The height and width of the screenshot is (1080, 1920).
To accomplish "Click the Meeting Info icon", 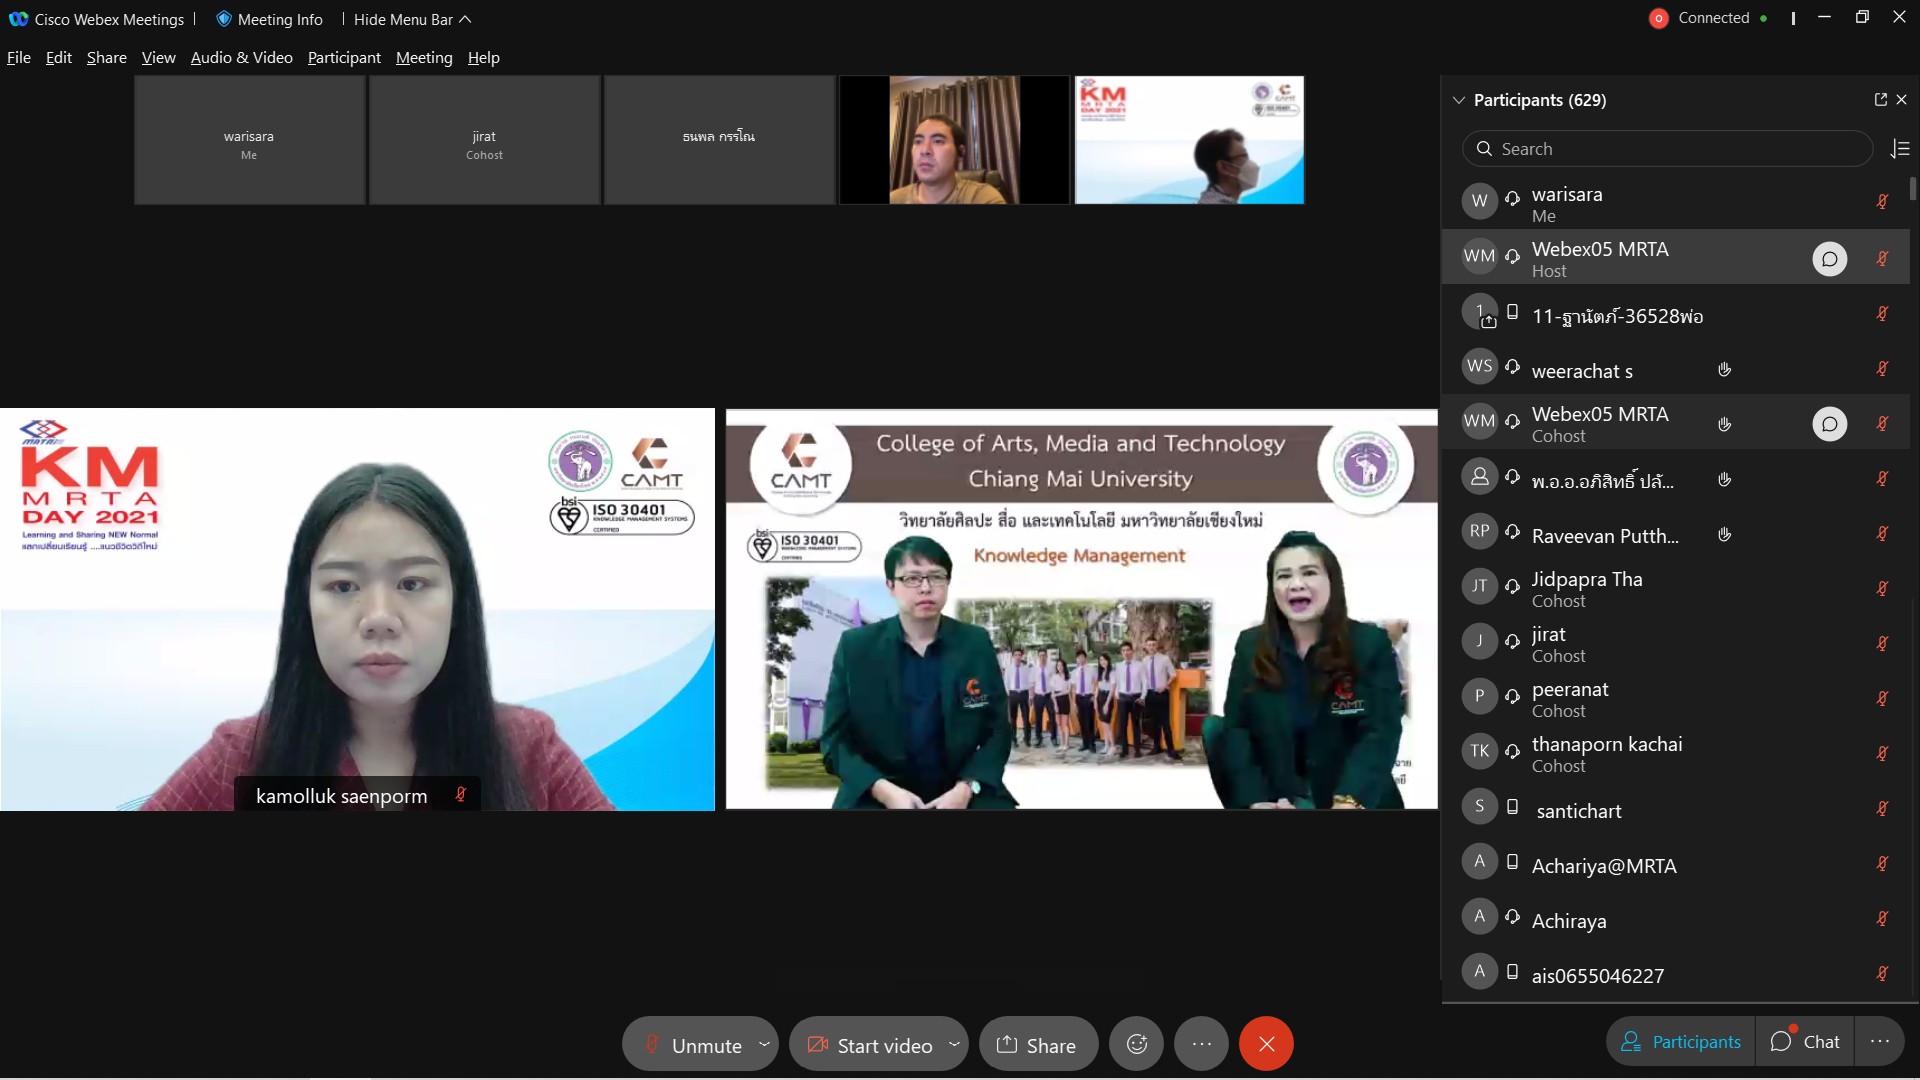I will 224,19.
